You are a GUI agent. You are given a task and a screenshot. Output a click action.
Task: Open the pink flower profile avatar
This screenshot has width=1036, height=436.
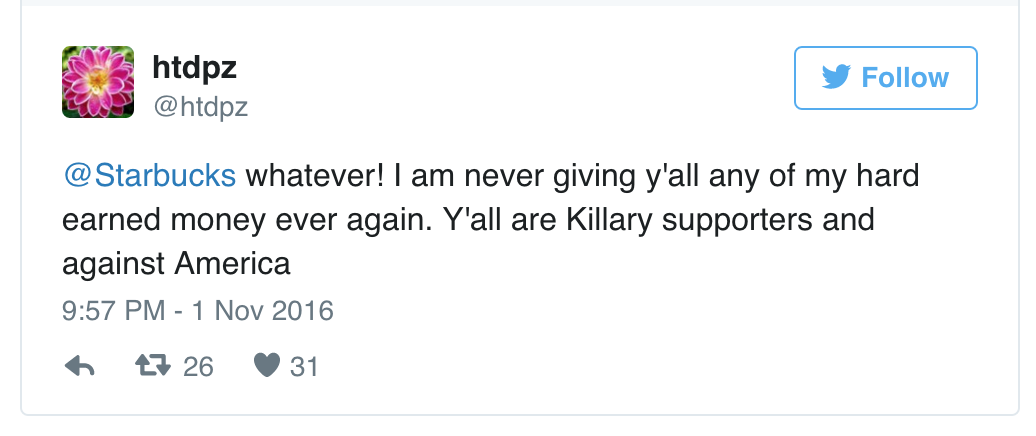click(98, 82)
